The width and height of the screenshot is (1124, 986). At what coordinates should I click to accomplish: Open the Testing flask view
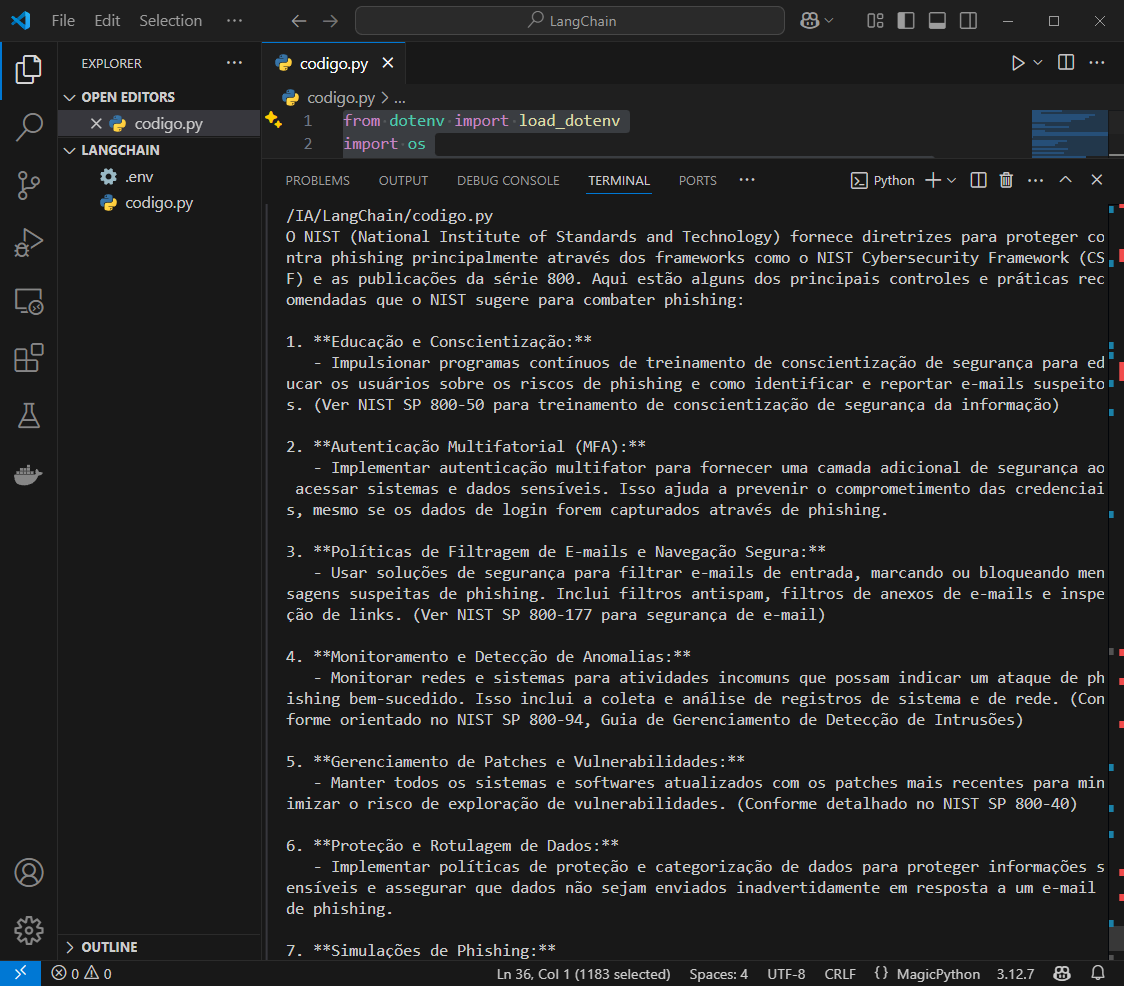click(29, 416)
